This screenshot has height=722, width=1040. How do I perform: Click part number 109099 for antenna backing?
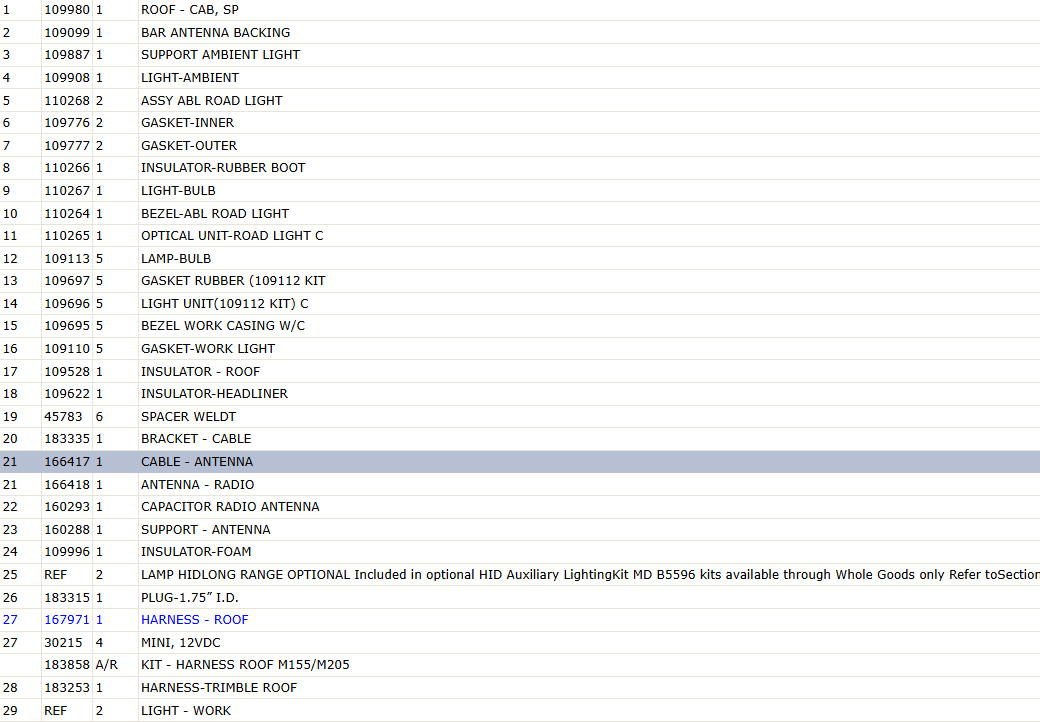pos(66,32)
